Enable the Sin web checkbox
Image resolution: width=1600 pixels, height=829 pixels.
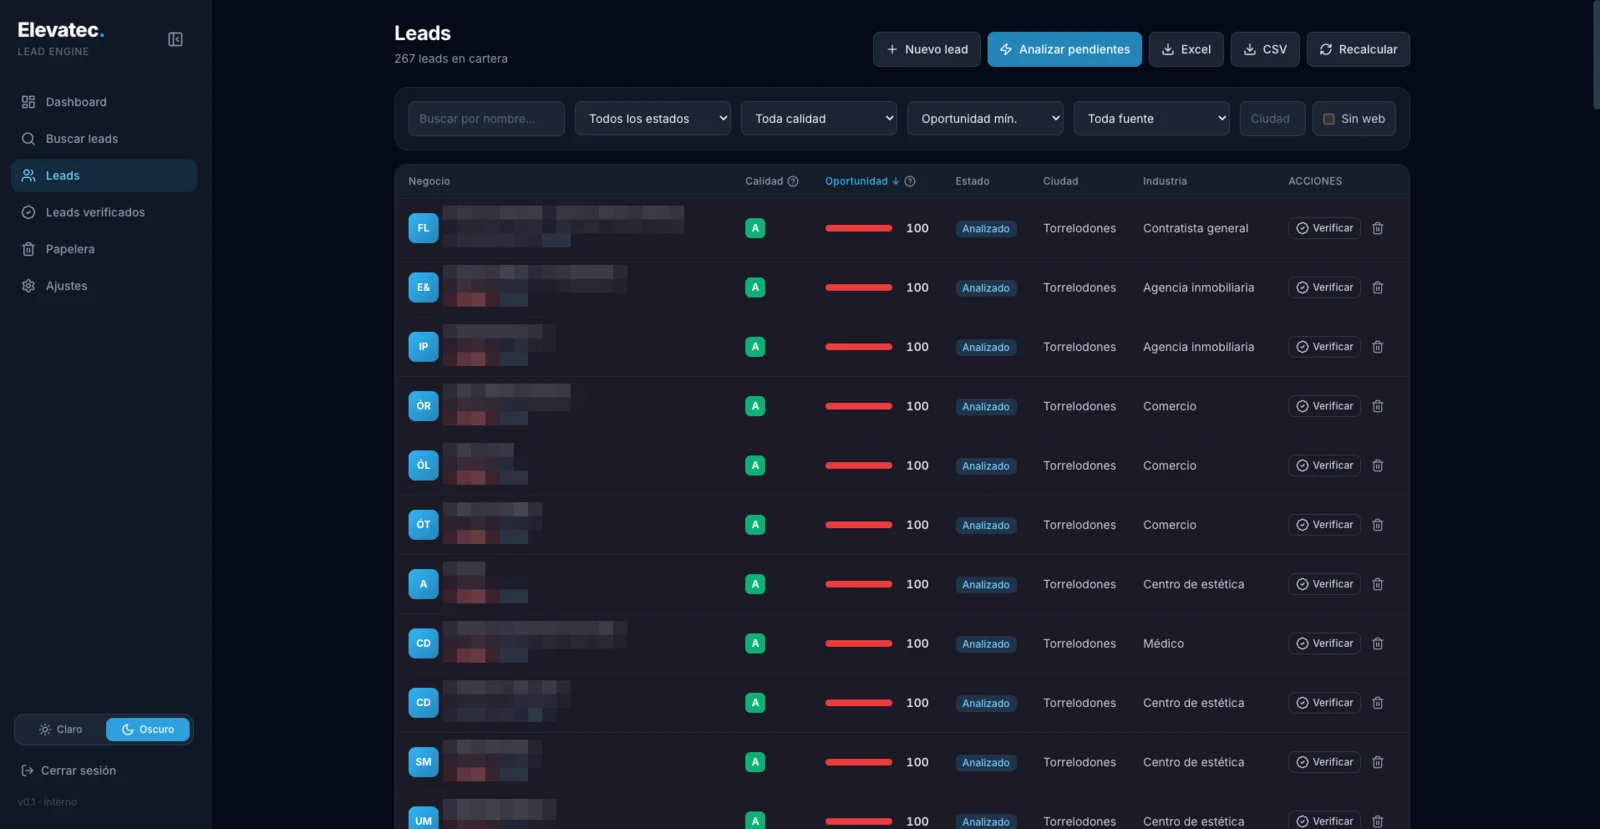point(1329,119)
